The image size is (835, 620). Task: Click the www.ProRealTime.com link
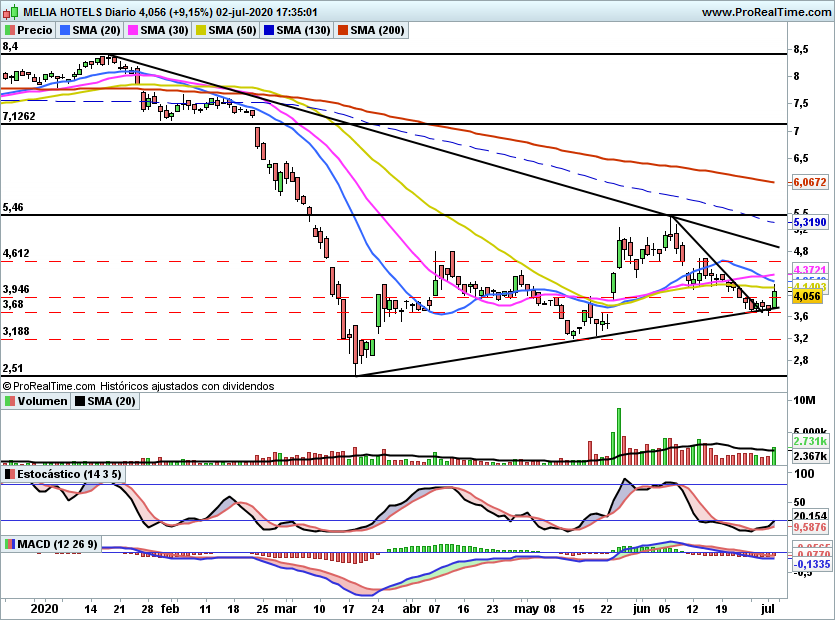click(766, 12)
